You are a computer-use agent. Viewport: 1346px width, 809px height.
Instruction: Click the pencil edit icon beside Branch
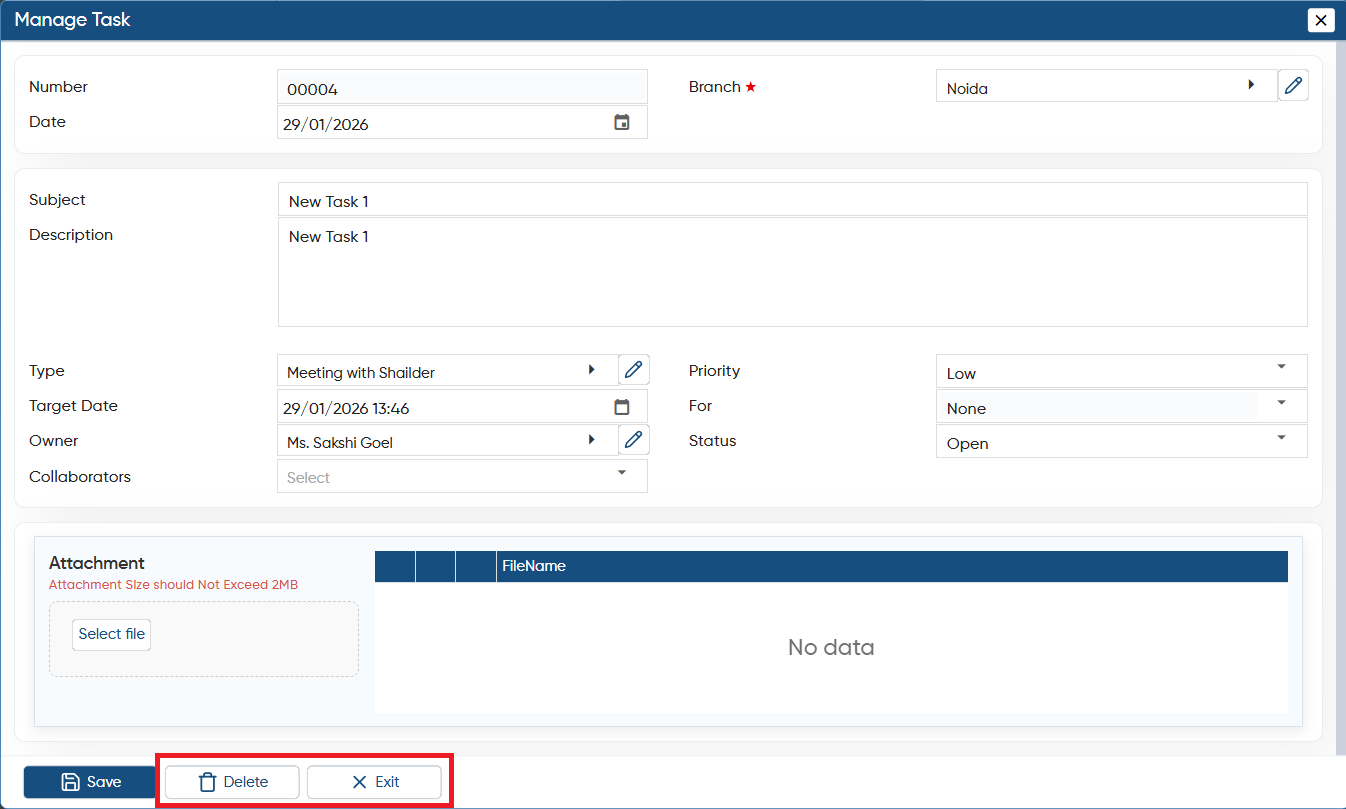(x=1293, y=86)
